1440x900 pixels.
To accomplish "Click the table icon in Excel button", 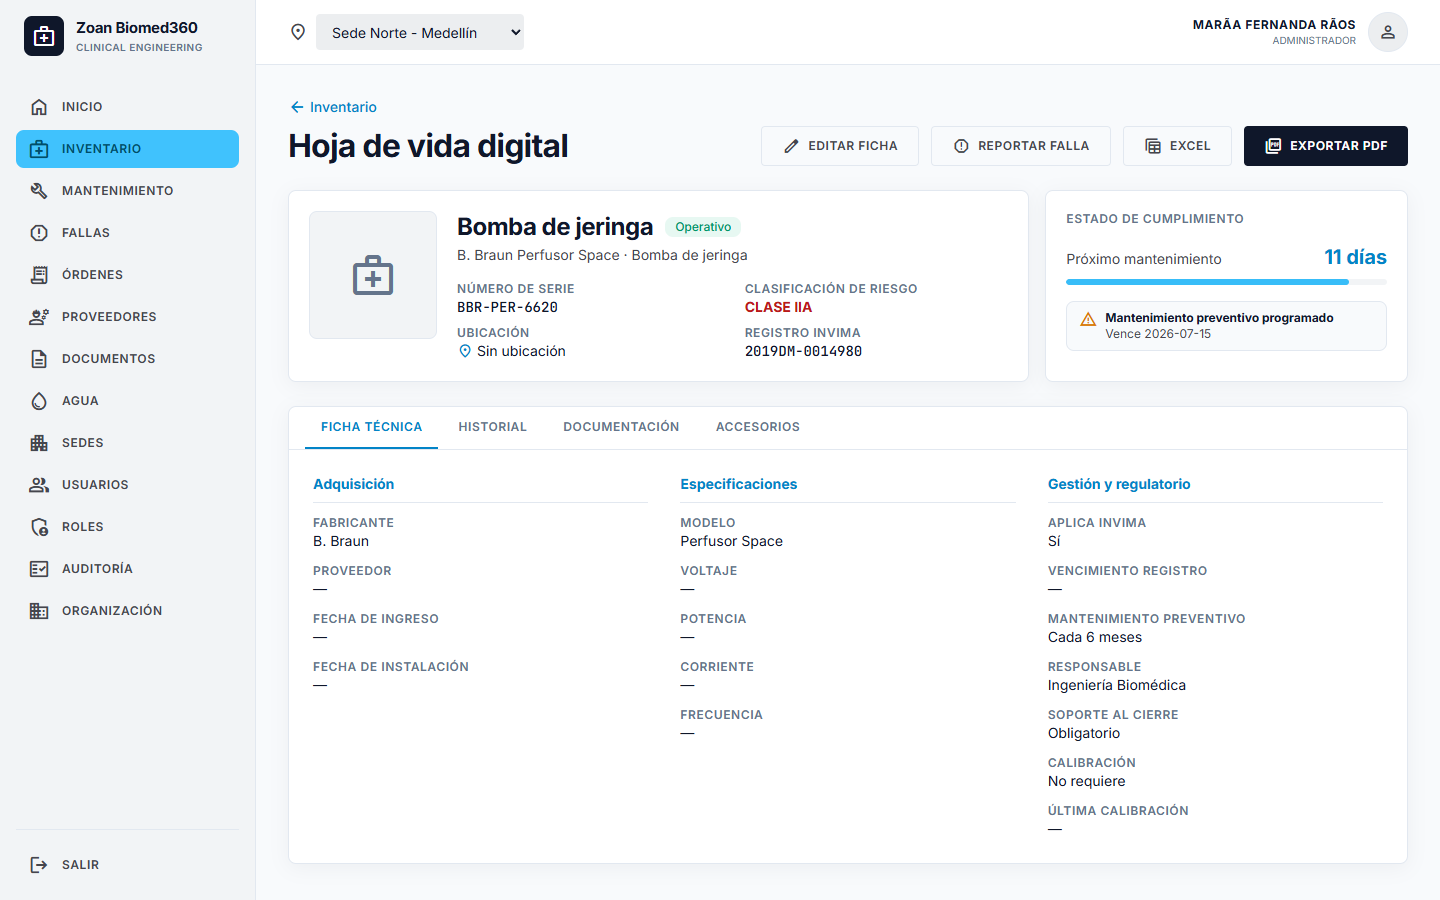I will [x=1153, y=146].
